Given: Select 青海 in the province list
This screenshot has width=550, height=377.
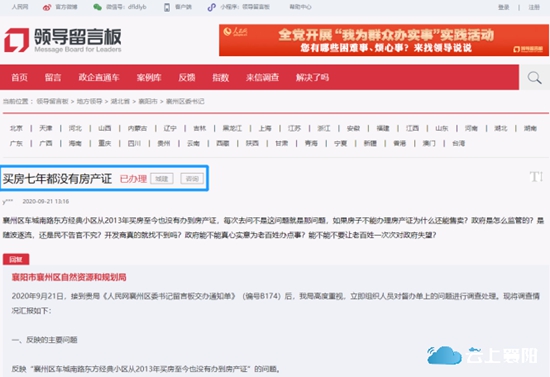Looking at the screenshot, I should [x=311, y=143].
